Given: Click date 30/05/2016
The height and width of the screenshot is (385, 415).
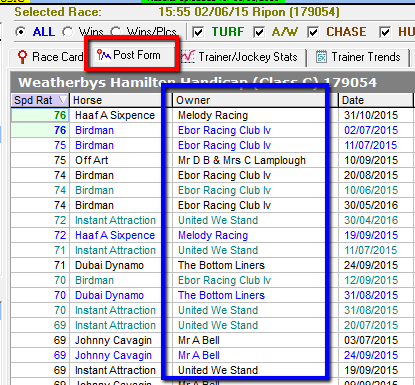Looking at the screenshot, I should (x=371, y=205).
